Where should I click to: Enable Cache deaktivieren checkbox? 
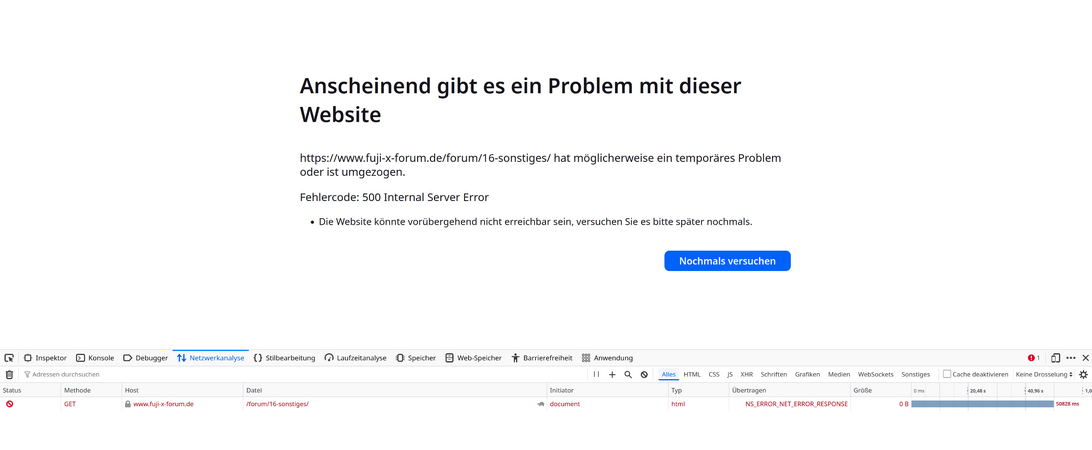tap(947, 375)
